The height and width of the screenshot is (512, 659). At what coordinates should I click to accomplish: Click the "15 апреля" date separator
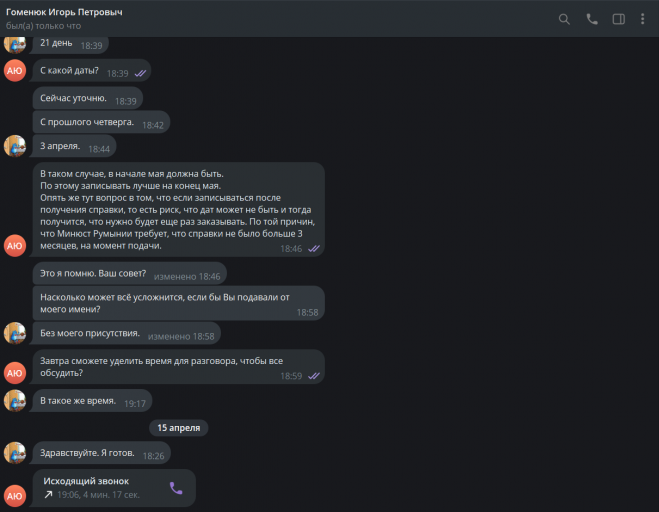(x=179, y=427)
